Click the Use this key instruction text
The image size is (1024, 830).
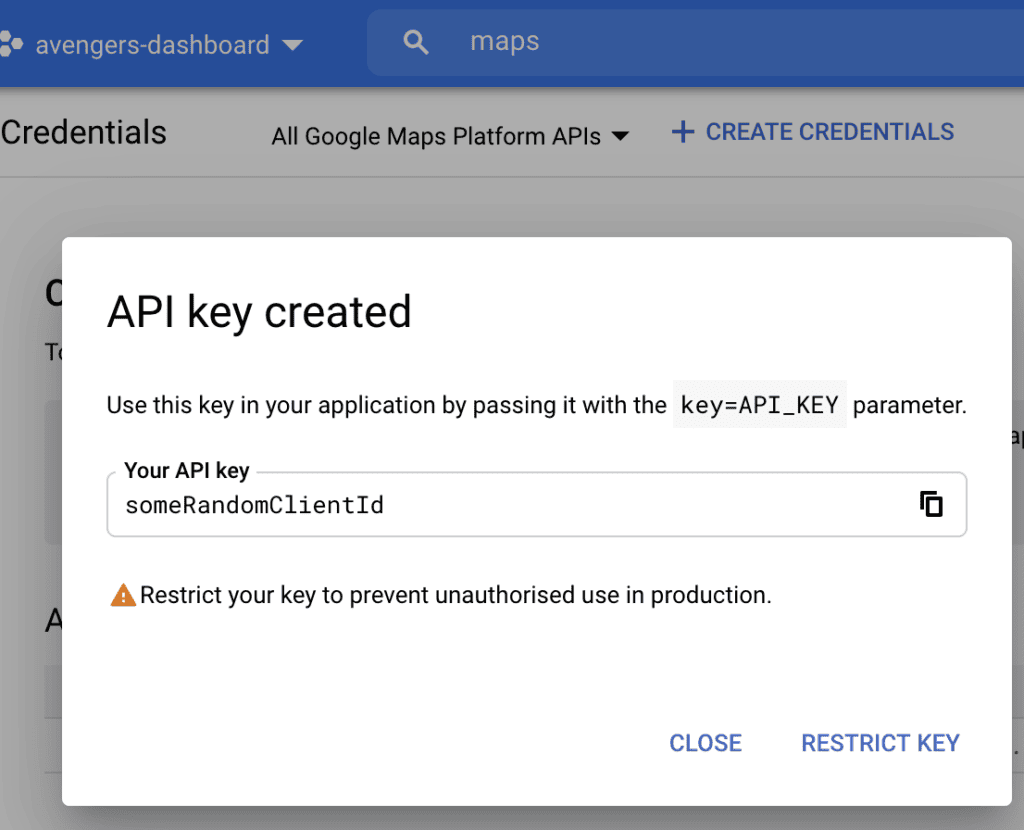(387, 405)
